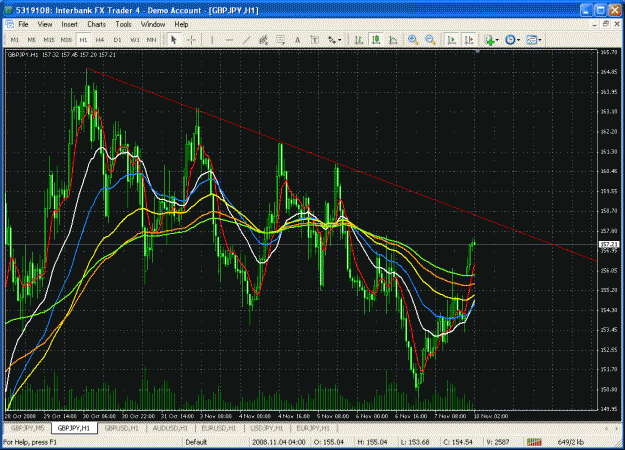Click the O: 155.04 status value
The image size is (625, 450).
pos(328,442)
